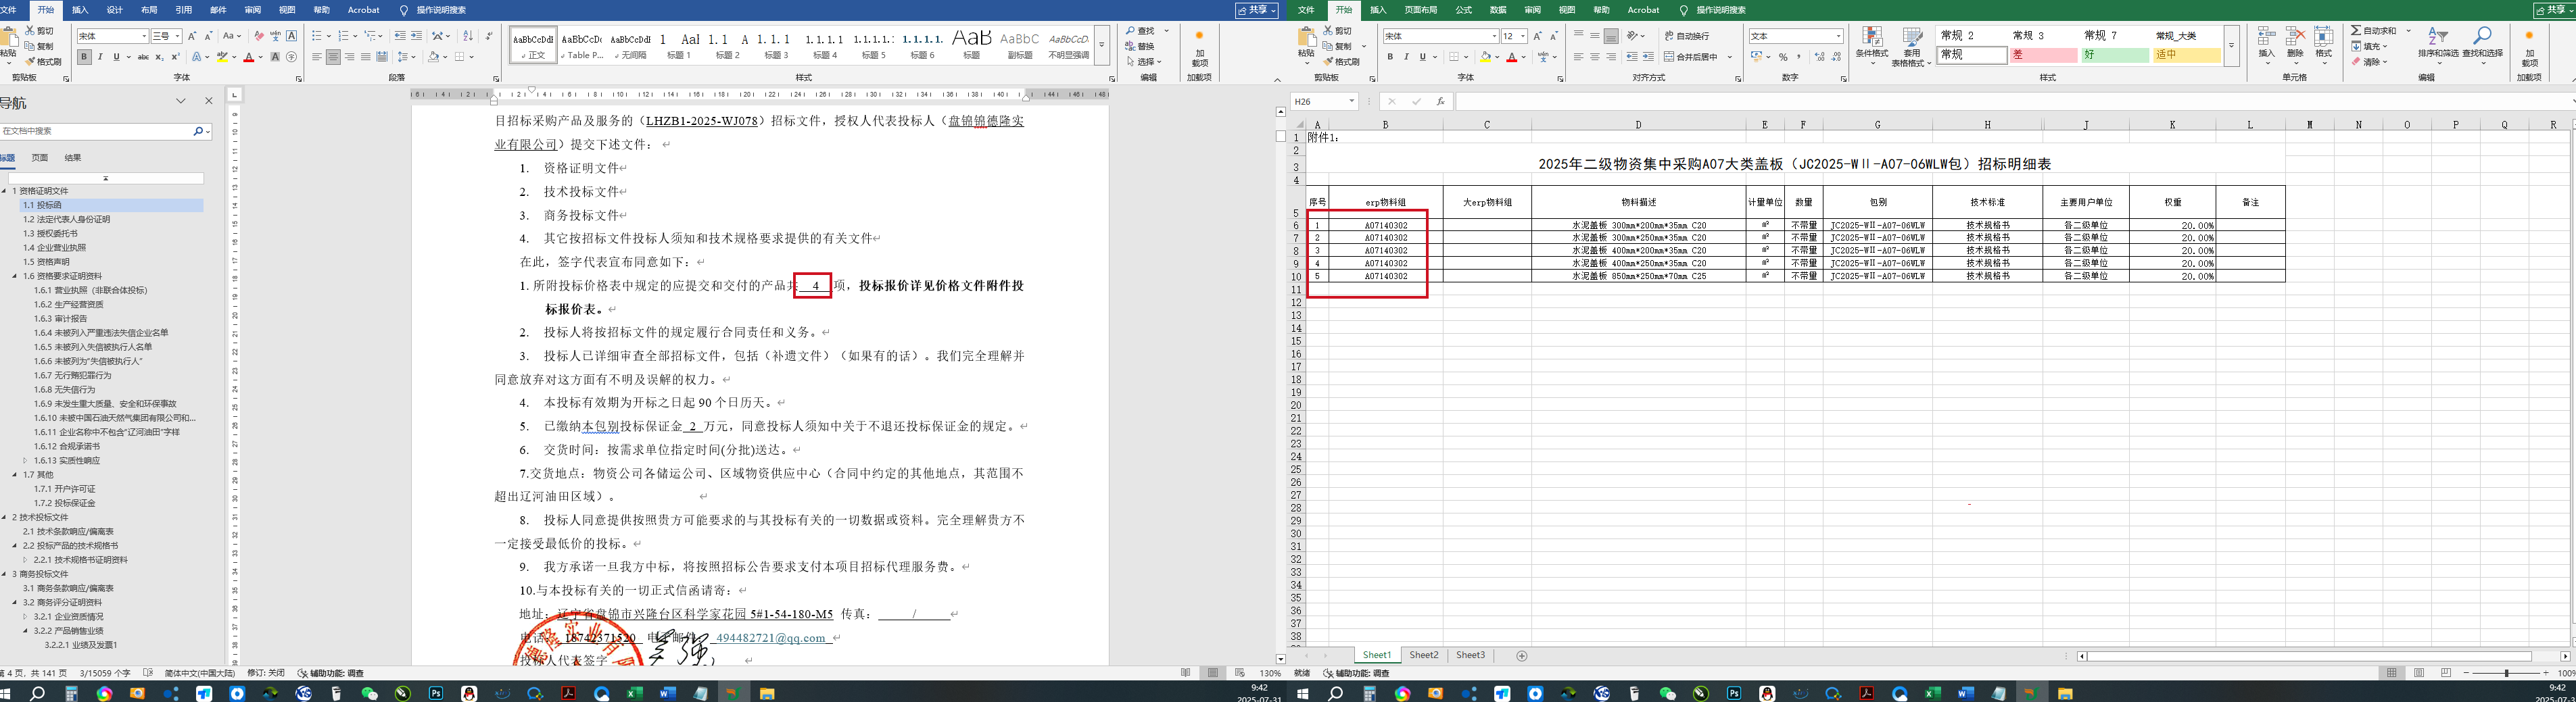The width and height of the screenshot is (2576, 702).
Task: Click the 共享 button in Word
Action: tap(1257, 10)
